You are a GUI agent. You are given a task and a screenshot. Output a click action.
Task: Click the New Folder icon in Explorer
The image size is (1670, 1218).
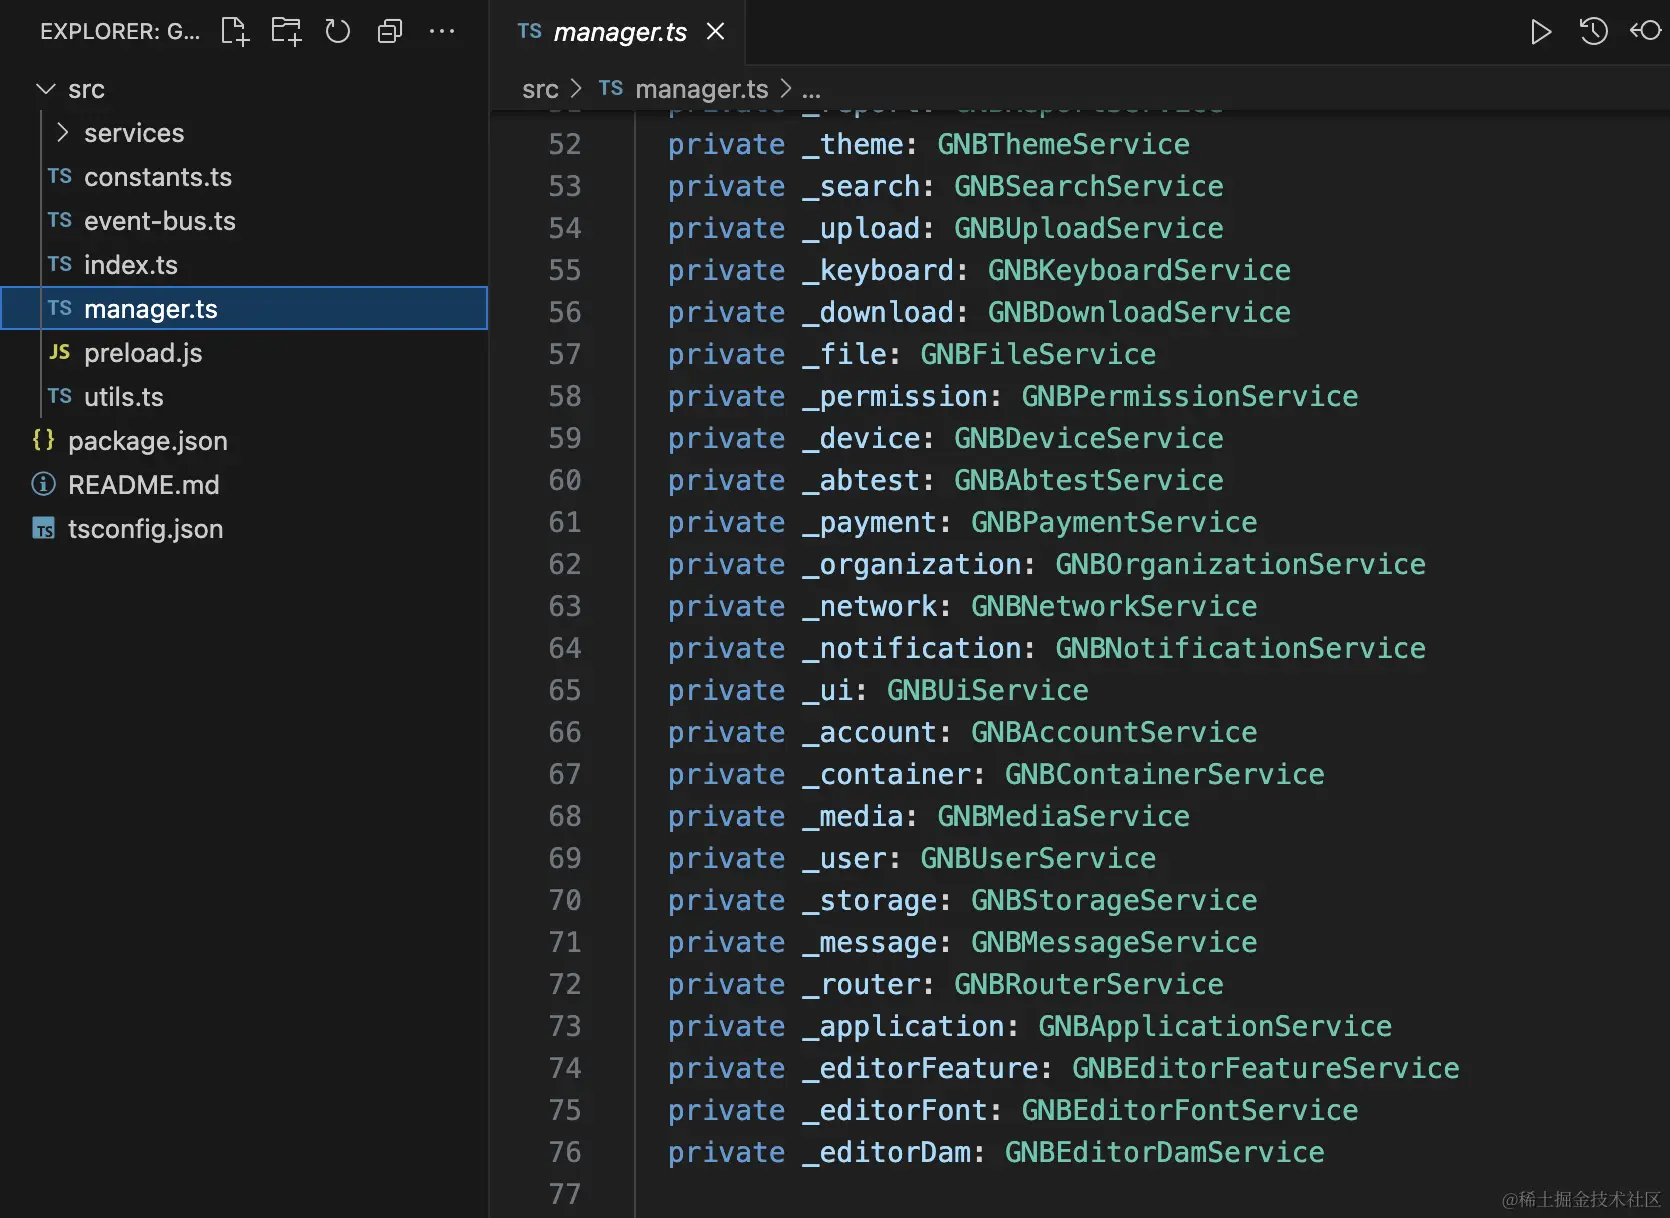click(287, 31)
